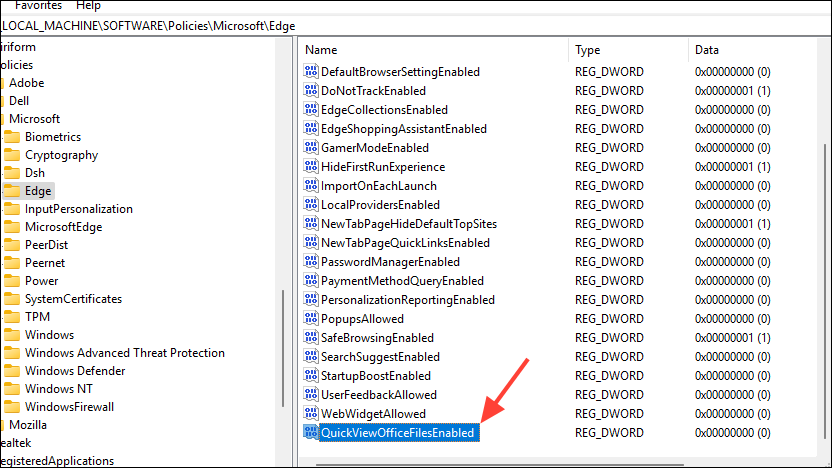This screenshot has width=832, height=468.
Task: Click the DWORD icon beside DoNotTrackEnabled
Action: [x=311, y=91]
